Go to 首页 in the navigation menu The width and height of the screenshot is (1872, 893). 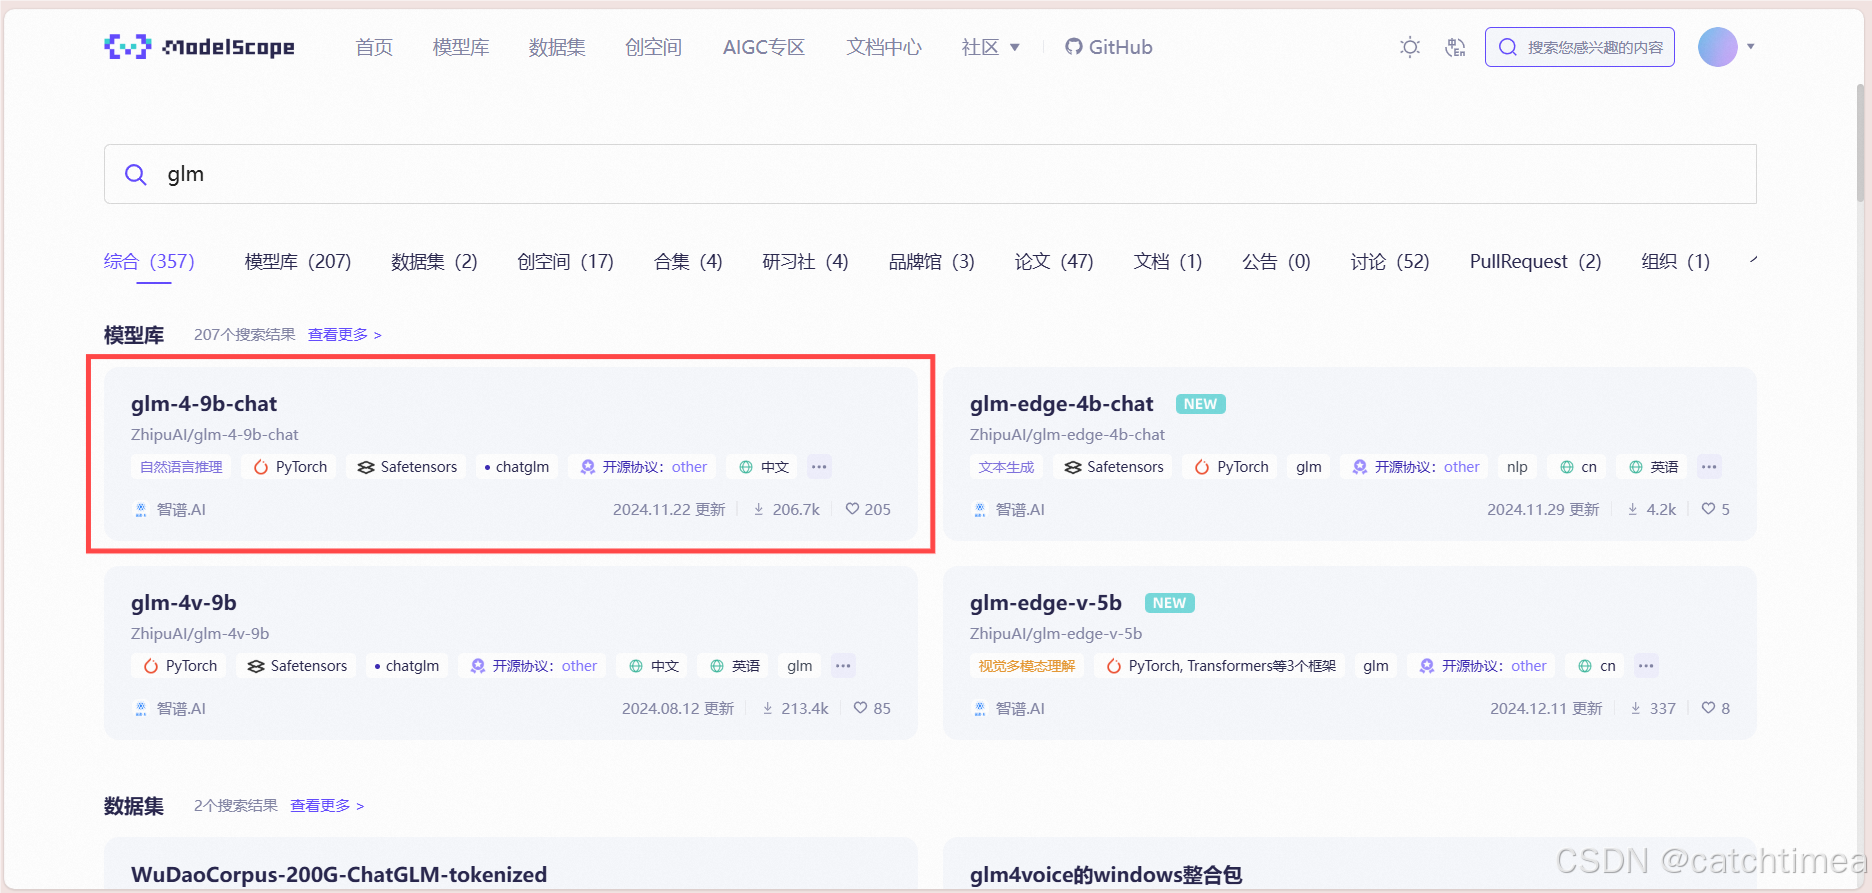pos(374,47)
